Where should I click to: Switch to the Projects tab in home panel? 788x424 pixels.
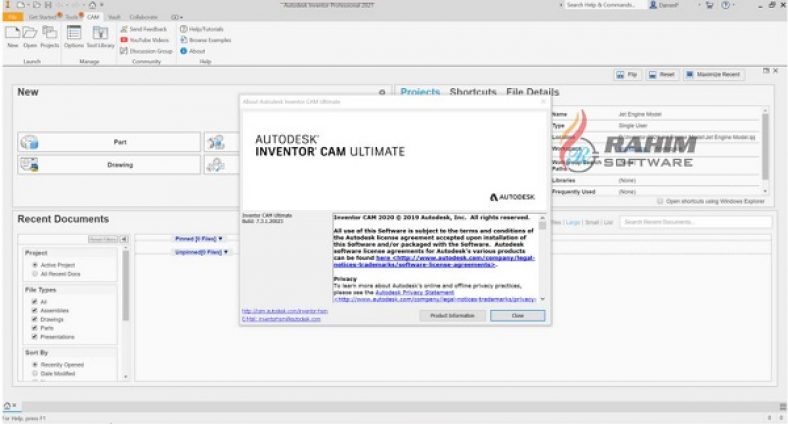[420, 92]
